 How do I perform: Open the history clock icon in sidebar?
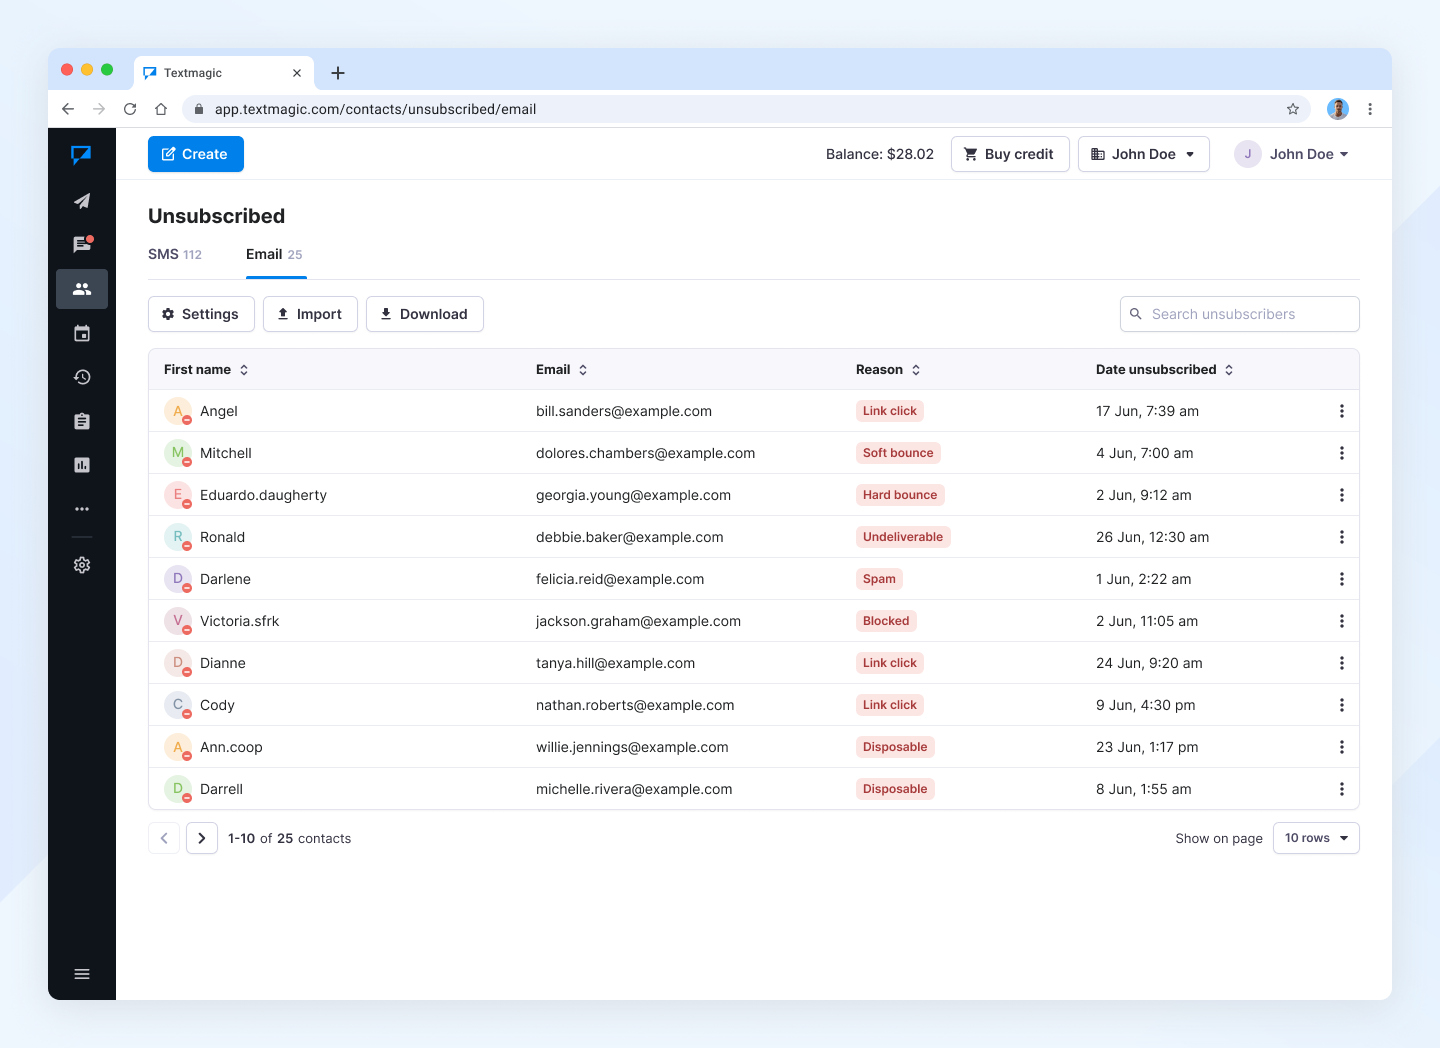(82, 377)
